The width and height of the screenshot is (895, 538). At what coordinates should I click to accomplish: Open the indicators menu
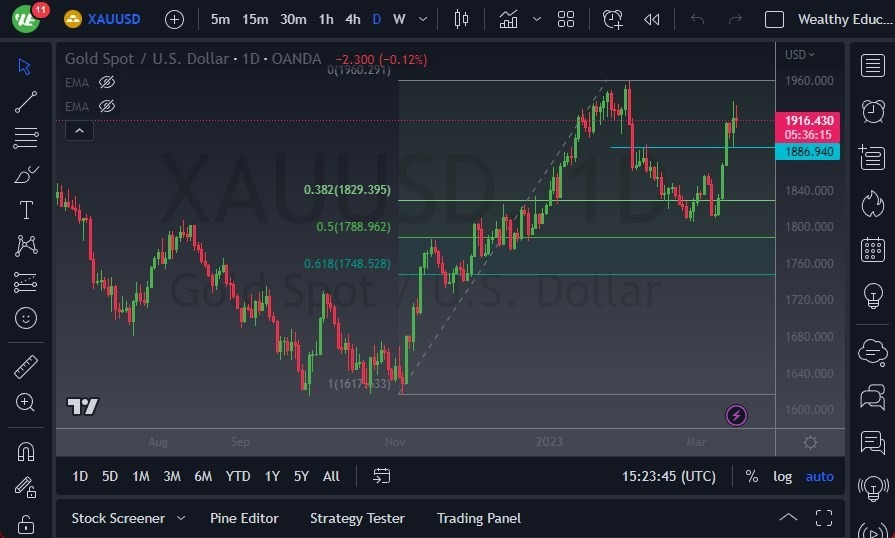pyautogui.click(x=508, y=19)
